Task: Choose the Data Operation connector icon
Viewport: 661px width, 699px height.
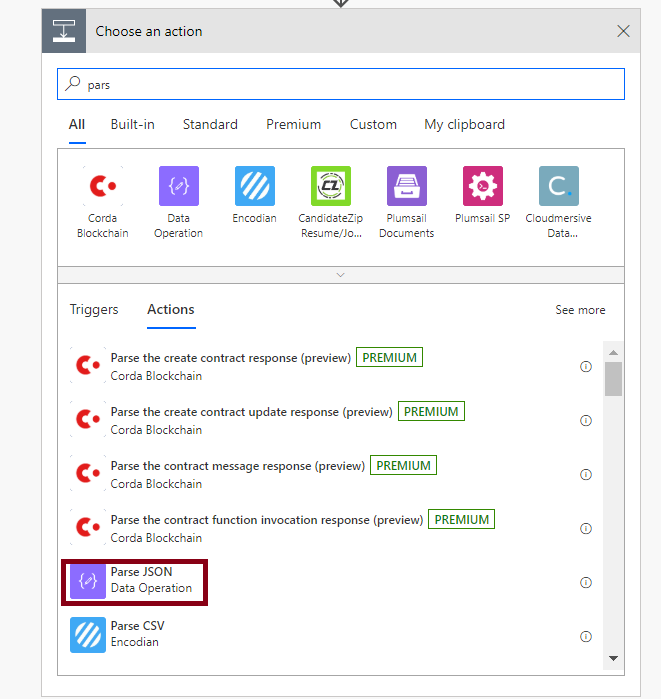Action: coord(179,186)
